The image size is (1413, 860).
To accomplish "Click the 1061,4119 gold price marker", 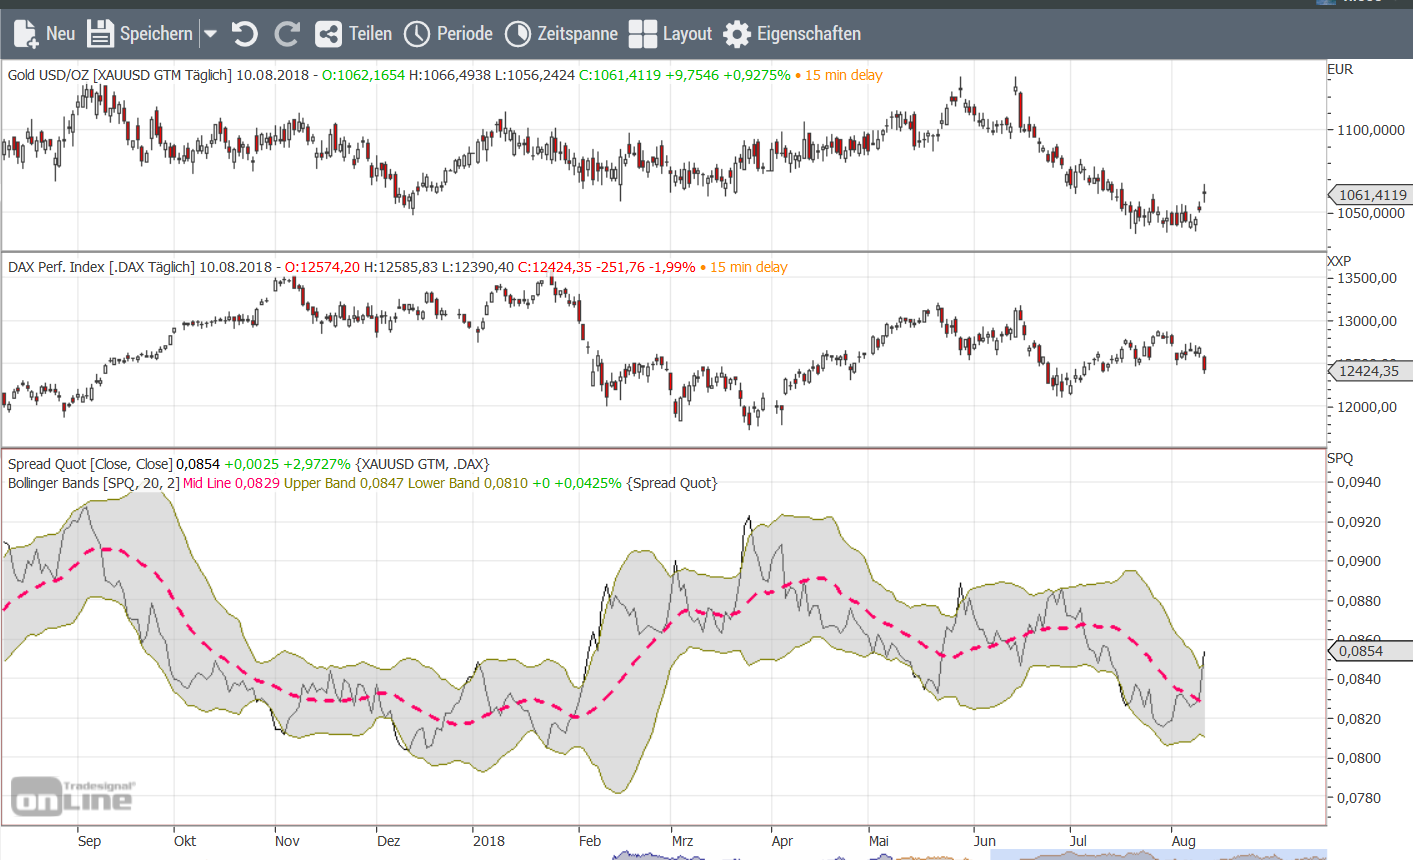I will [1371, 195].
